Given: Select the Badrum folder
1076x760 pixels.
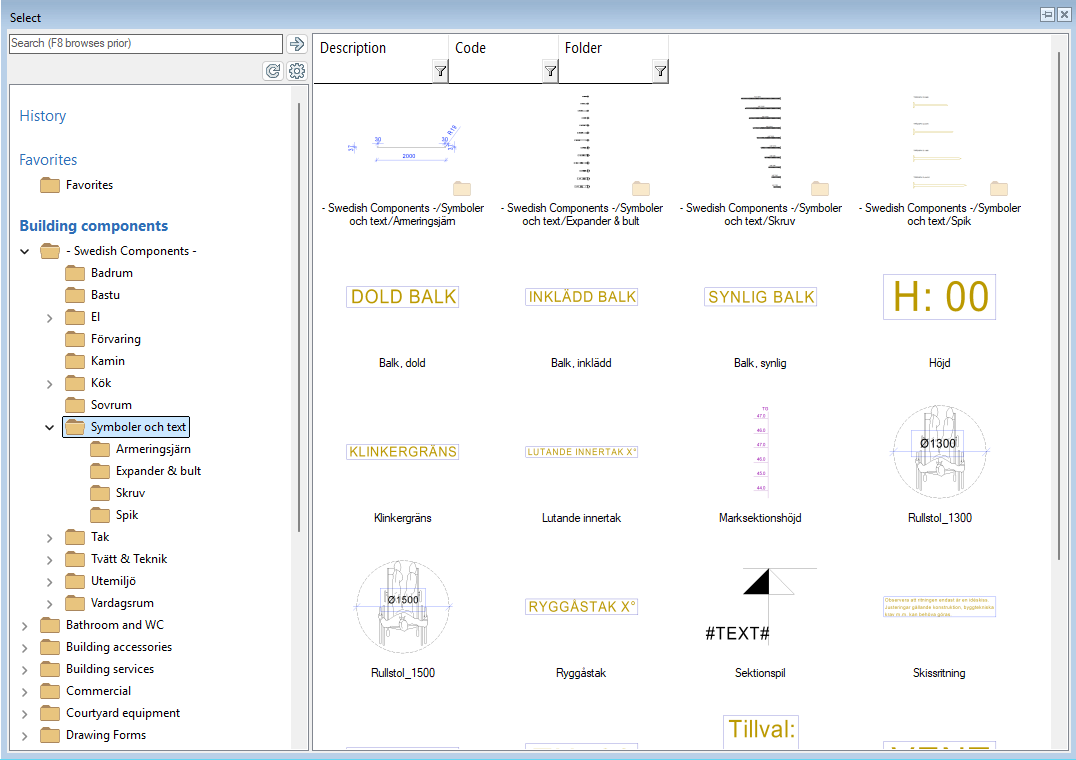Looking at the screenshot, I should 111,273.
